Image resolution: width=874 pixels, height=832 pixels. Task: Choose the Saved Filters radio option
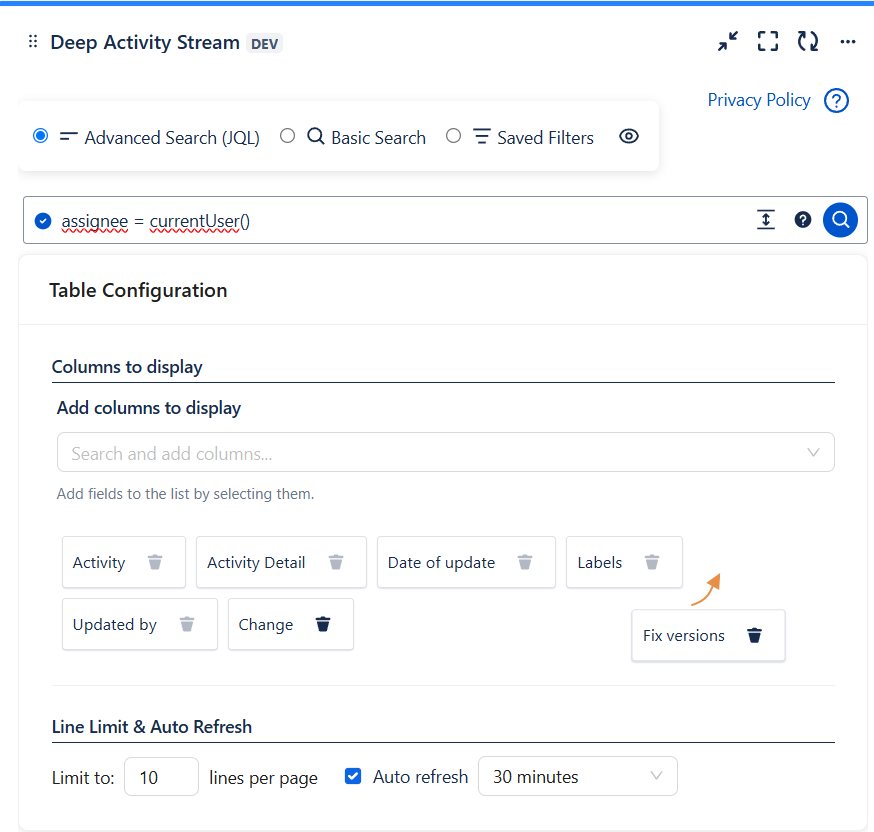454,136
